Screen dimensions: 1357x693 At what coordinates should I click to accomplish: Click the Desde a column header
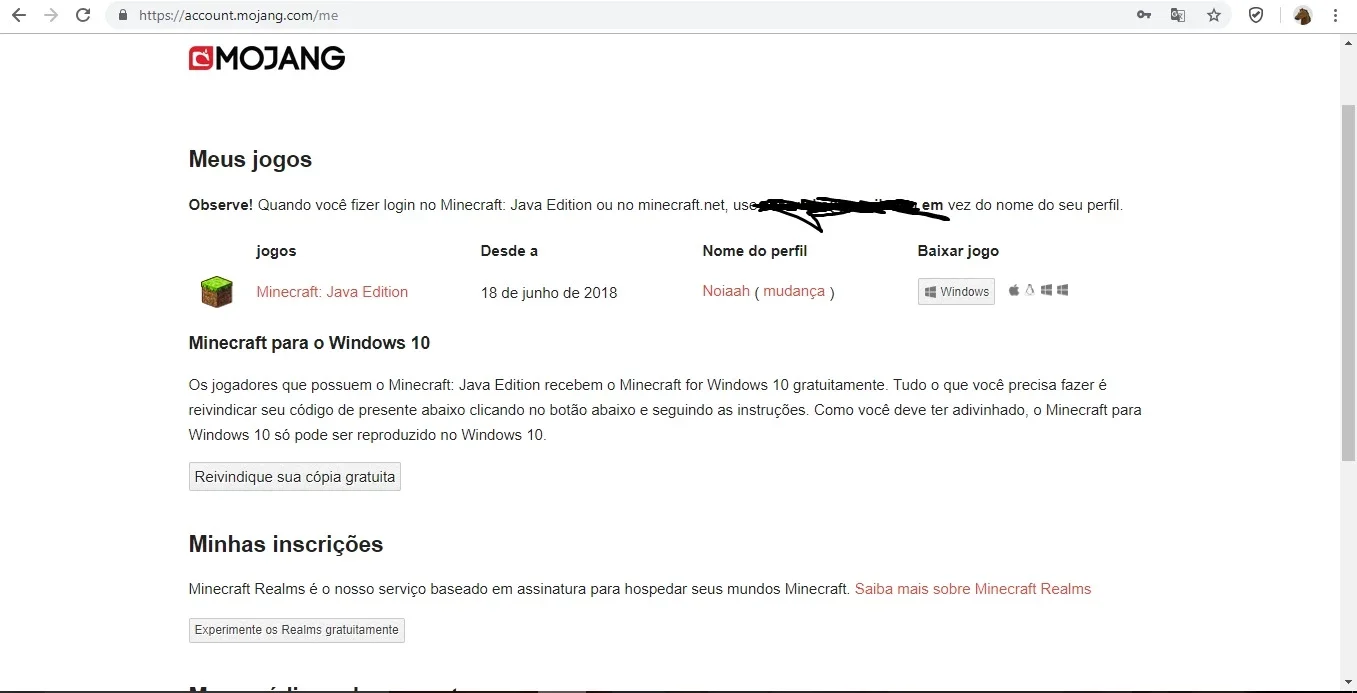point(509,251)
